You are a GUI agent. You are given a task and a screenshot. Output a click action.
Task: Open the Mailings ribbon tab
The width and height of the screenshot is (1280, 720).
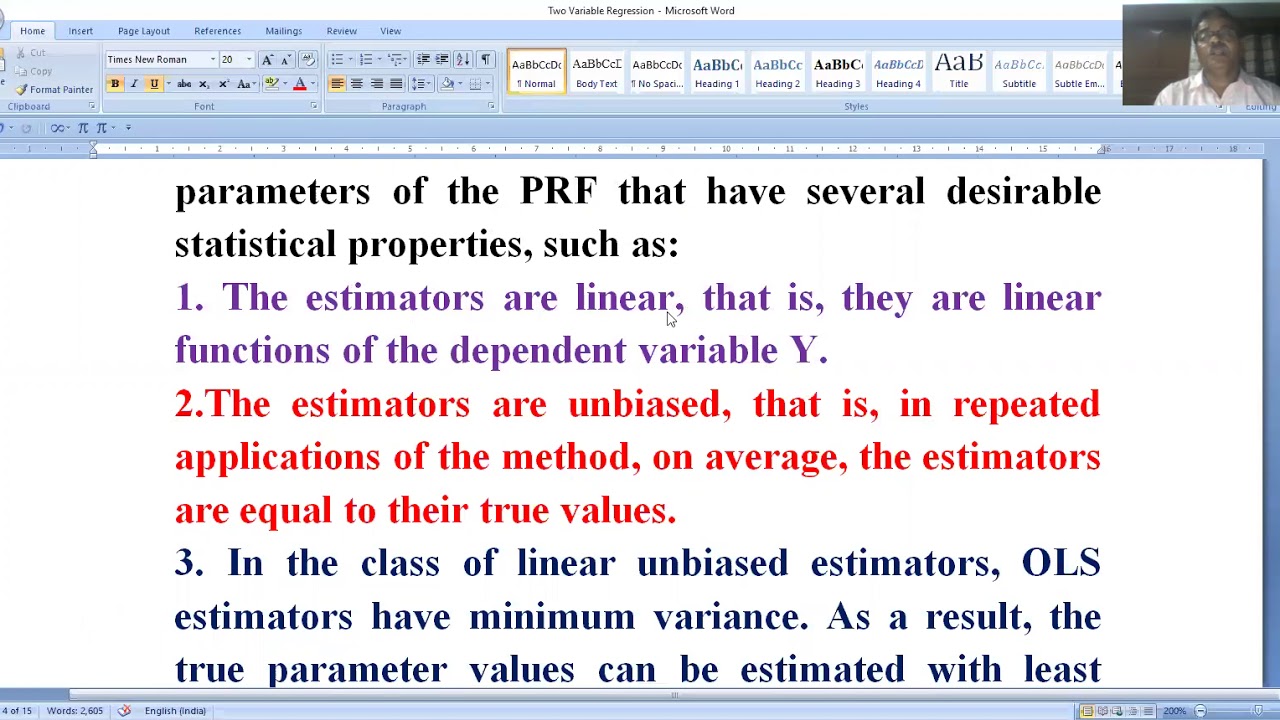(283, 31)
